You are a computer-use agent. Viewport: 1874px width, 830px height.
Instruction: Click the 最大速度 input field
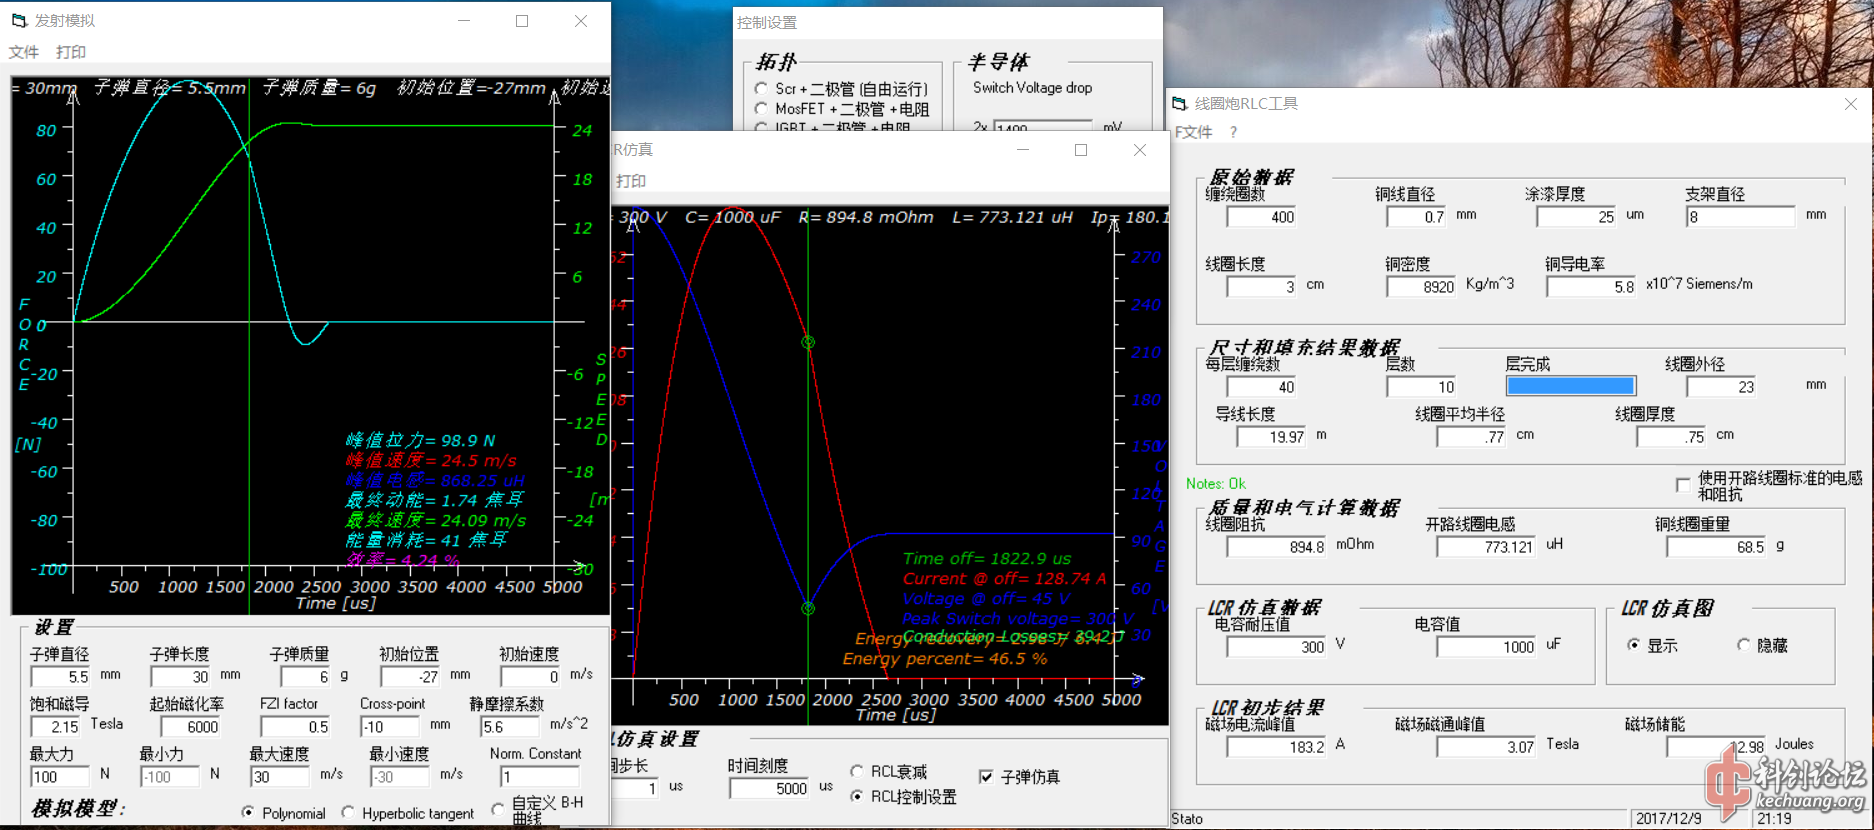[x=280, y=777]
